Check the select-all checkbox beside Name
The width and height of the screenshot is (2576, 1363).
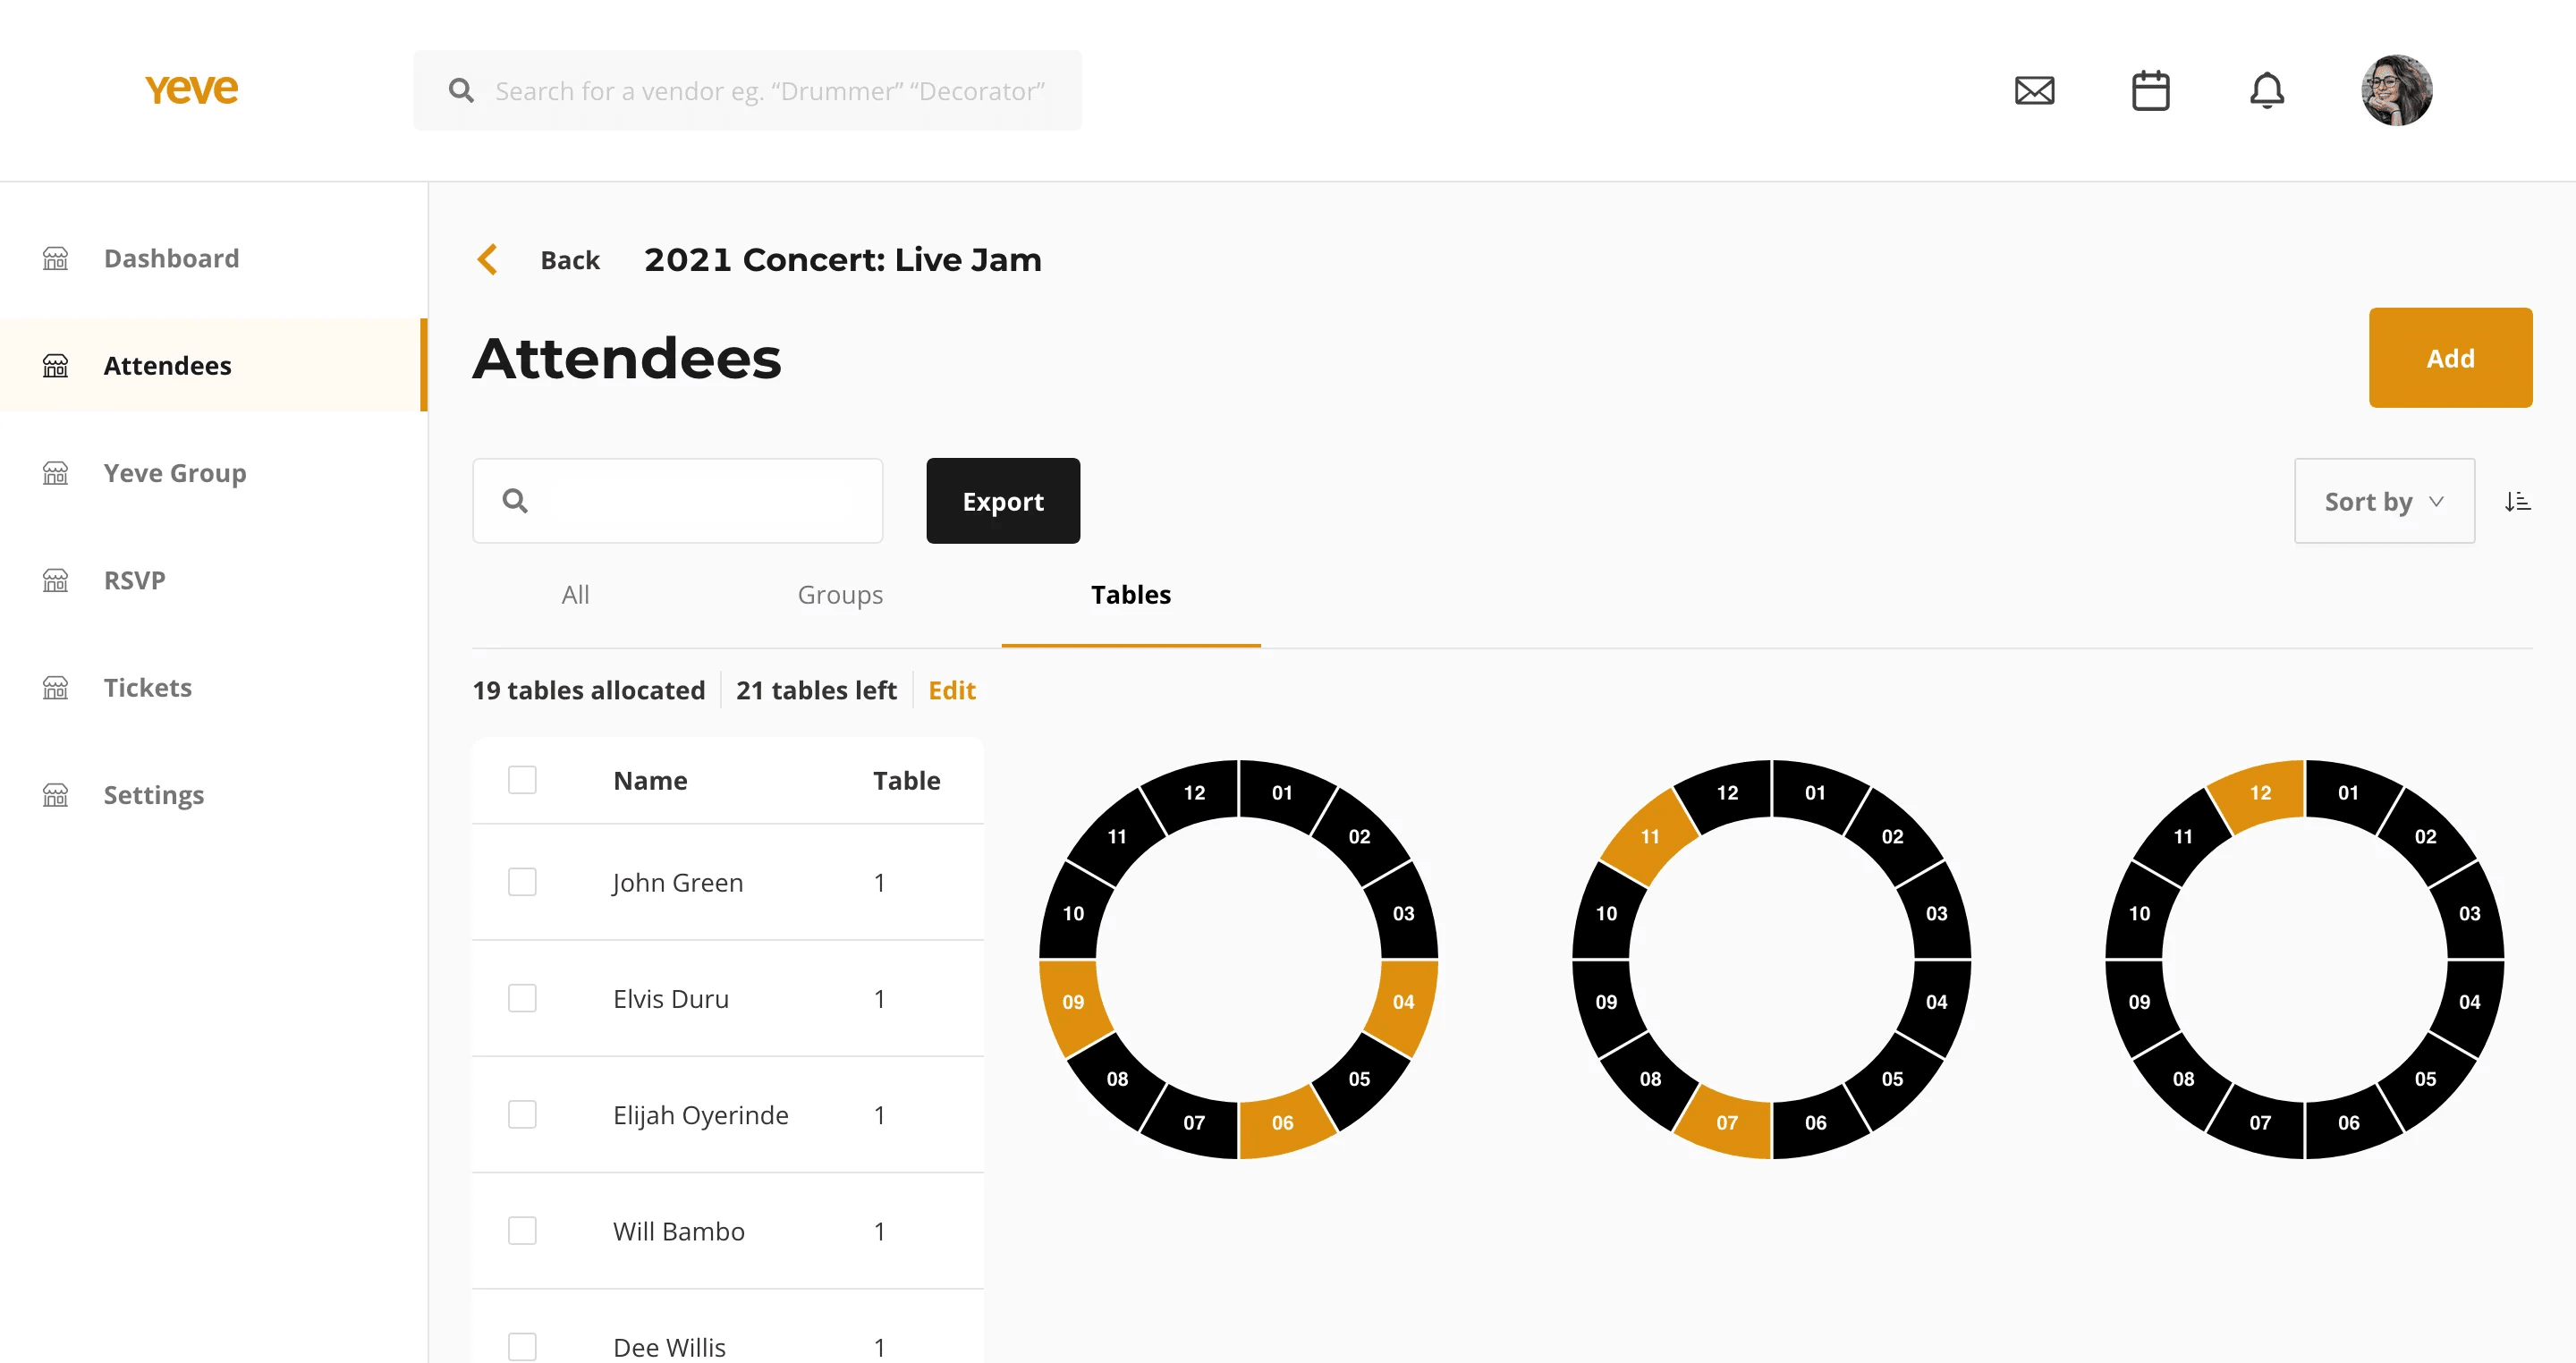click(522, 780)
